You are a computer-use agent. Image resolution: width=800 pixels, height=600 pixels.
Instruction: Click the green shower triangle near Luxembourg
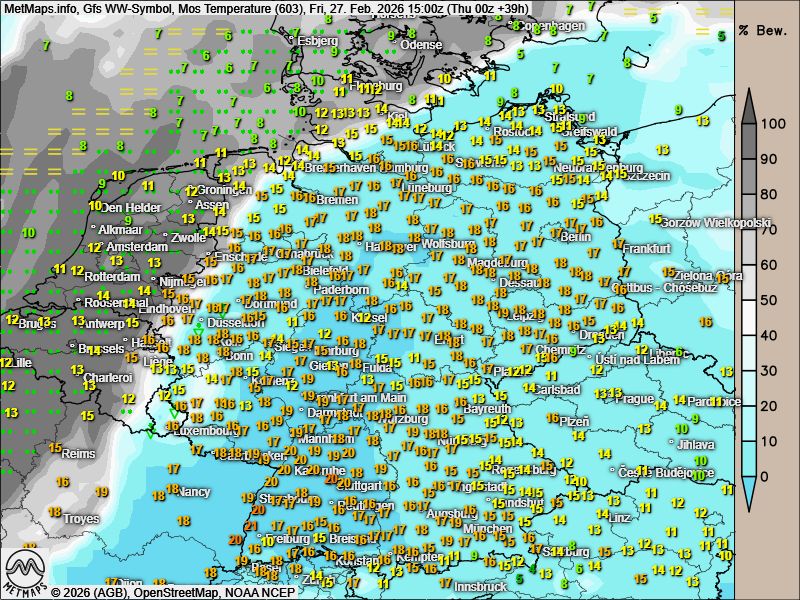point(151,432)
